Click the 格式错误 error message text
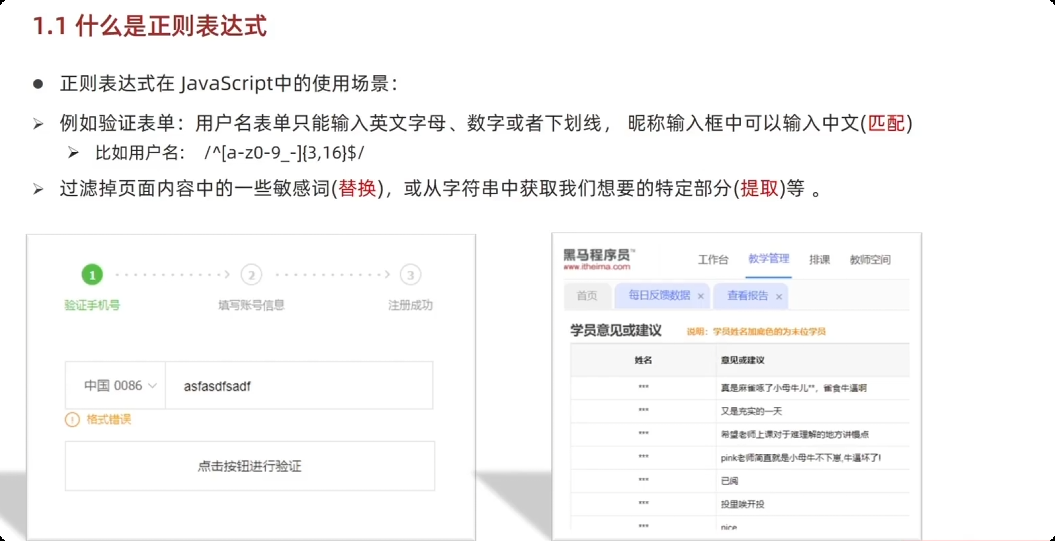The image size is (1055, 541). [x=108, y=419]
